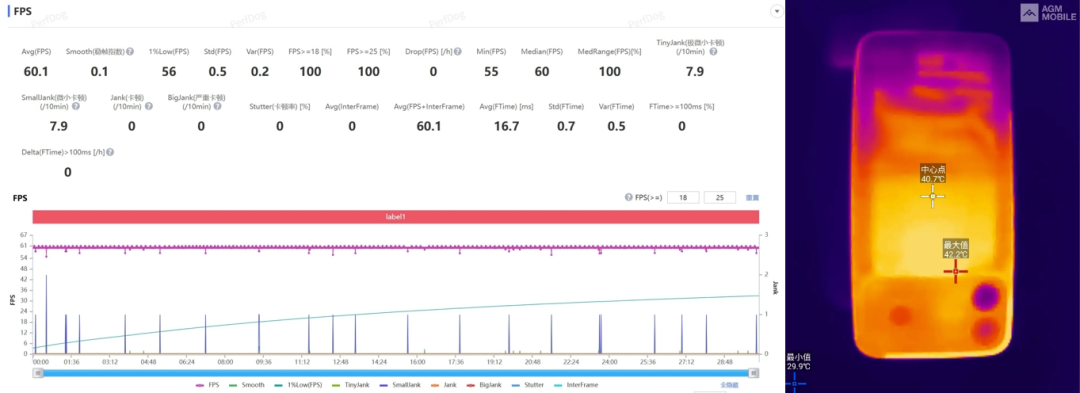The height and width of the screenshot is (393, 1080).
Task: Click the Stutter(卡顿率) [%] label
Action: [280, 107]
